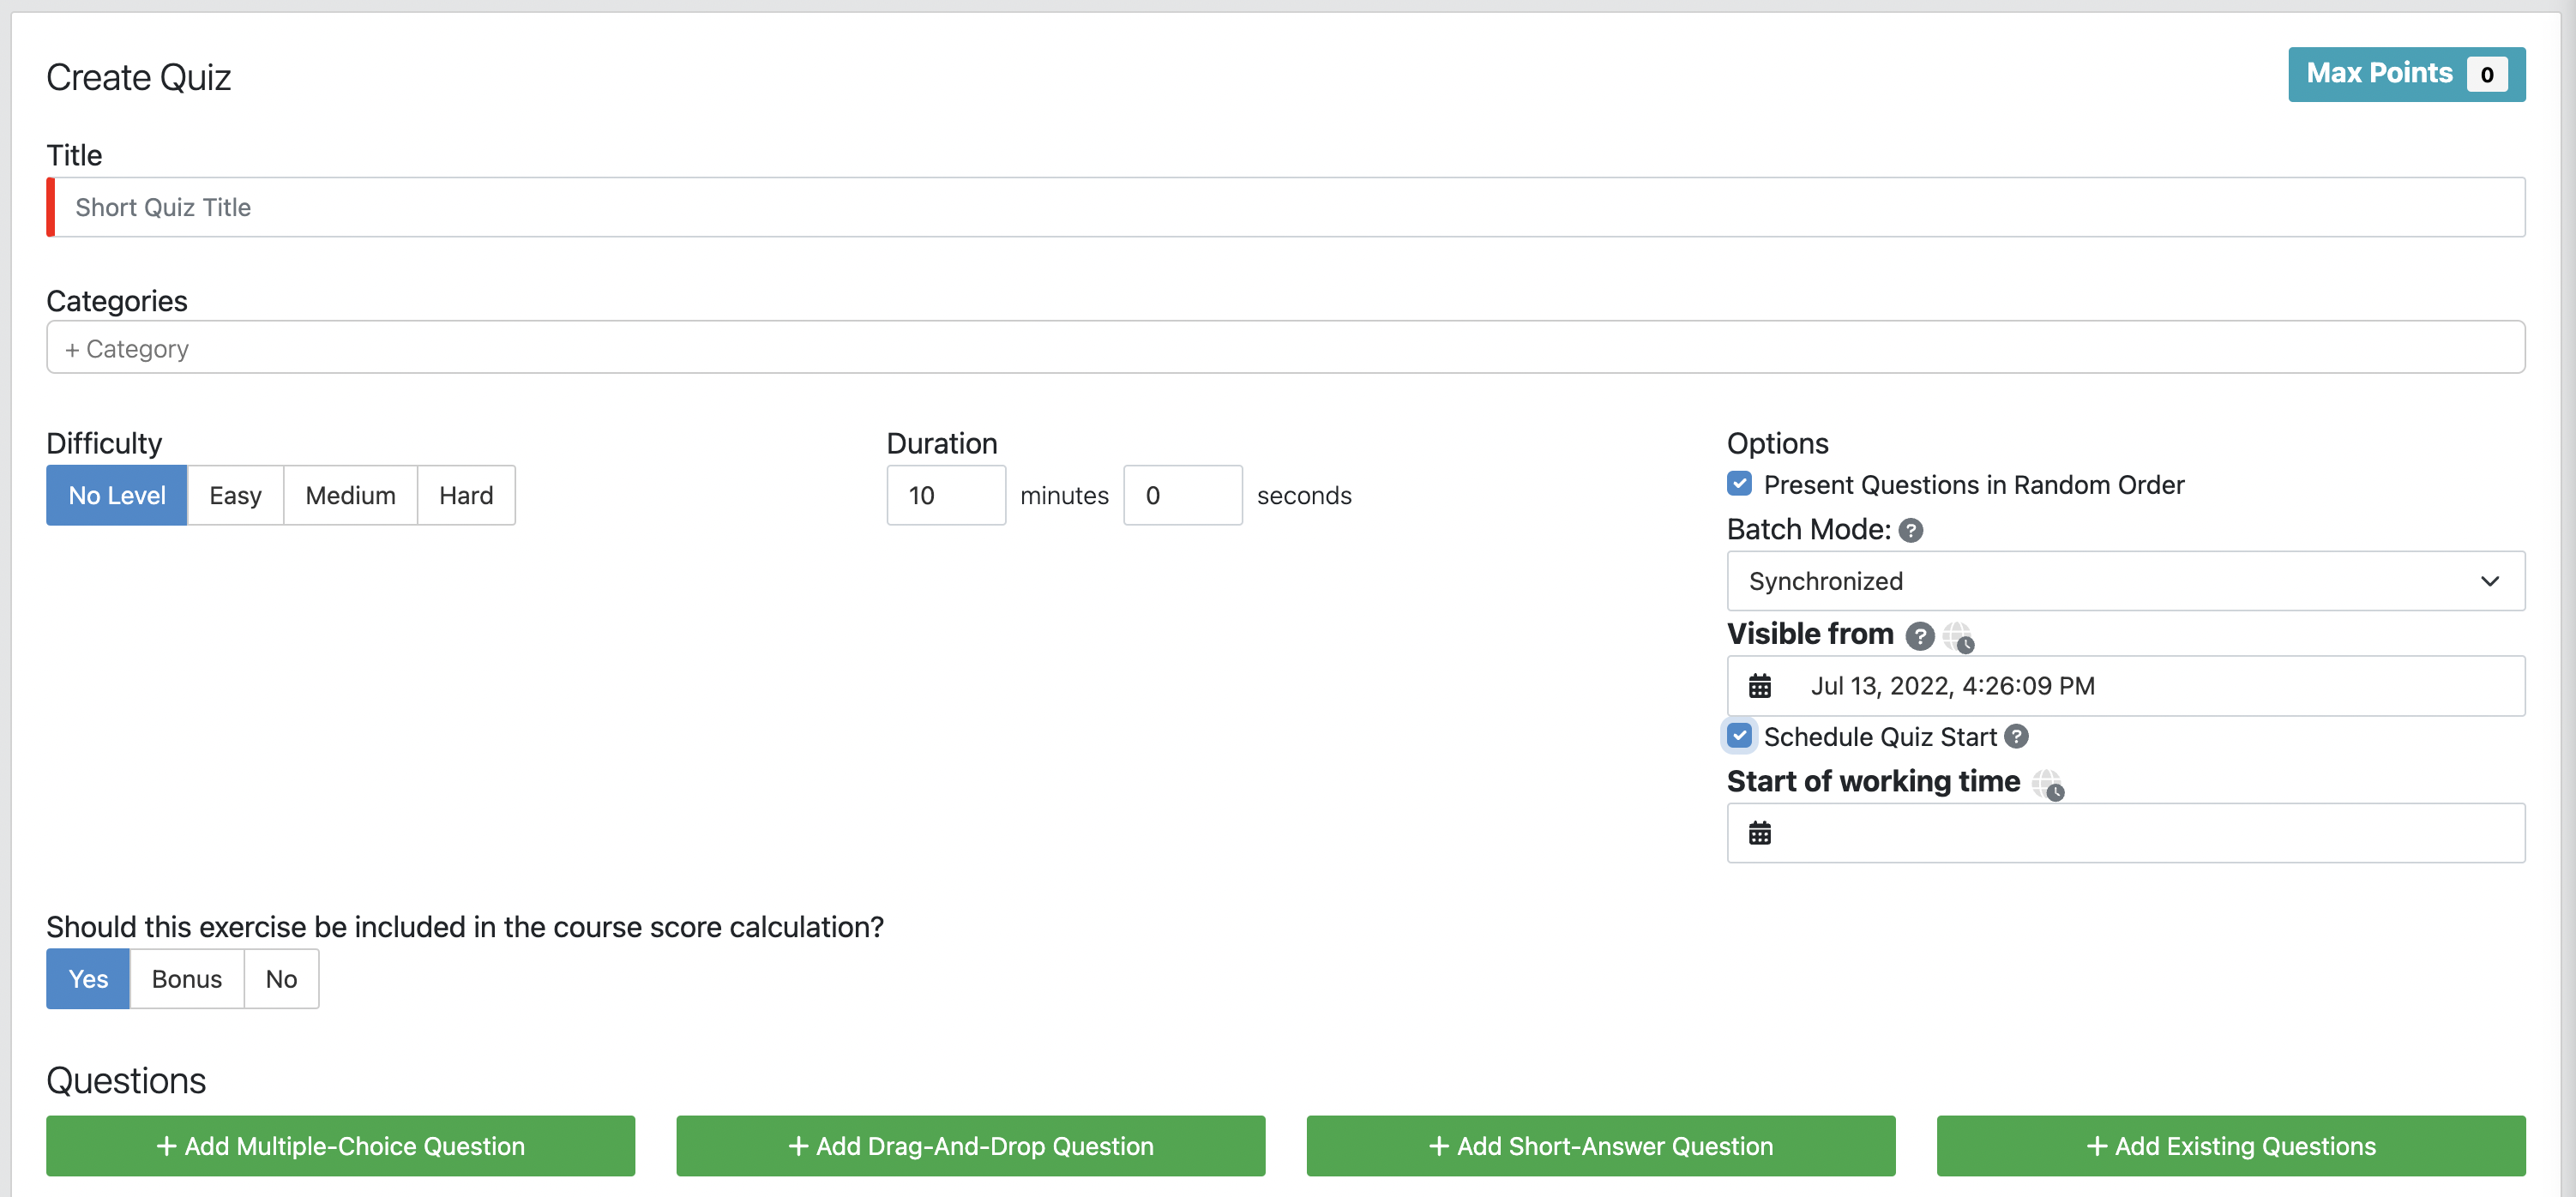Click calendar icon in Start of working time field
Viewport: 2576px width, 1197px height.
(x=1759, y=833)
